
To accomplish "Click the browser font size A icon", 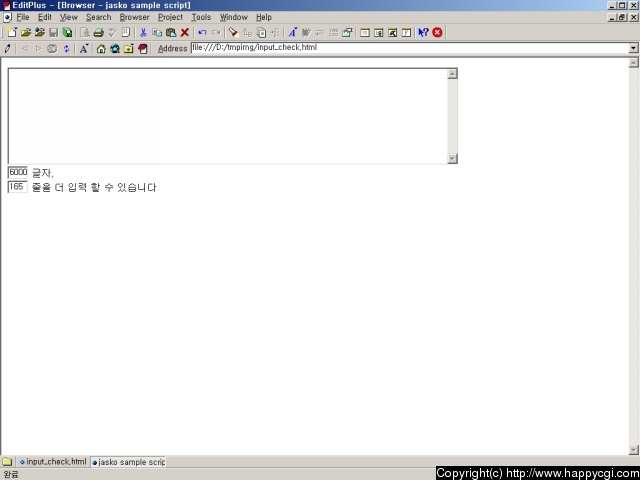I will pos(84,49).
